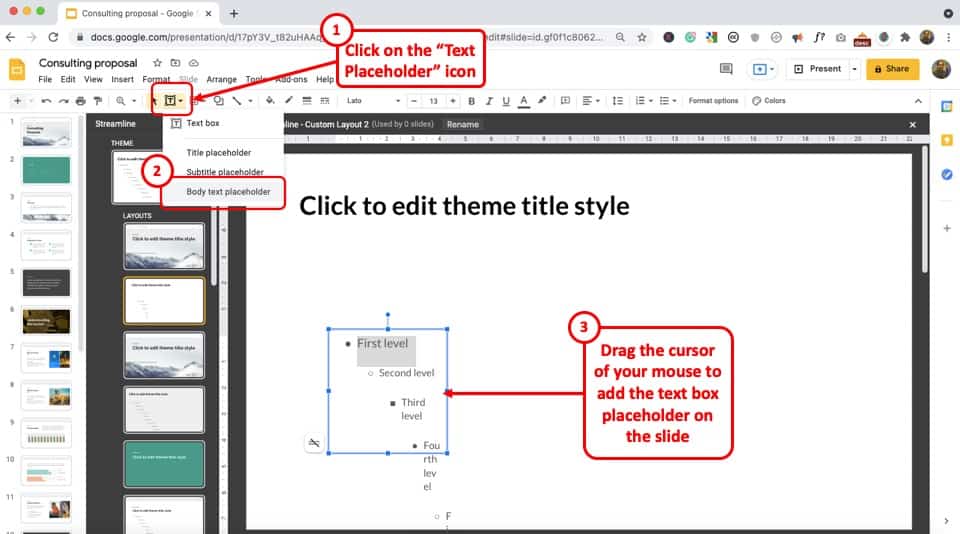Image resolution: width=960 pixels, height=534 pixels.
Task: Undo the last action
Action: 46,100
